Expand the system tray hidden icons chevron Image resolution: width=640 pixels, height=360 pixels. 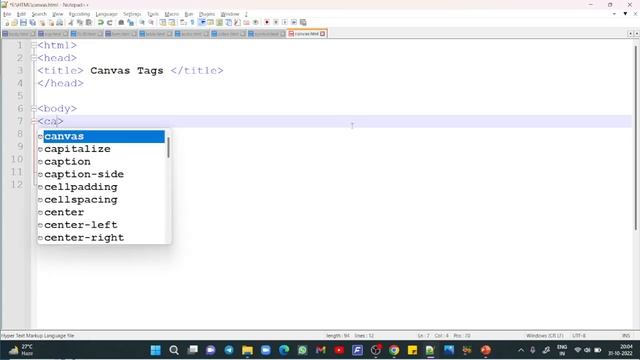click(x=521, y=350)
